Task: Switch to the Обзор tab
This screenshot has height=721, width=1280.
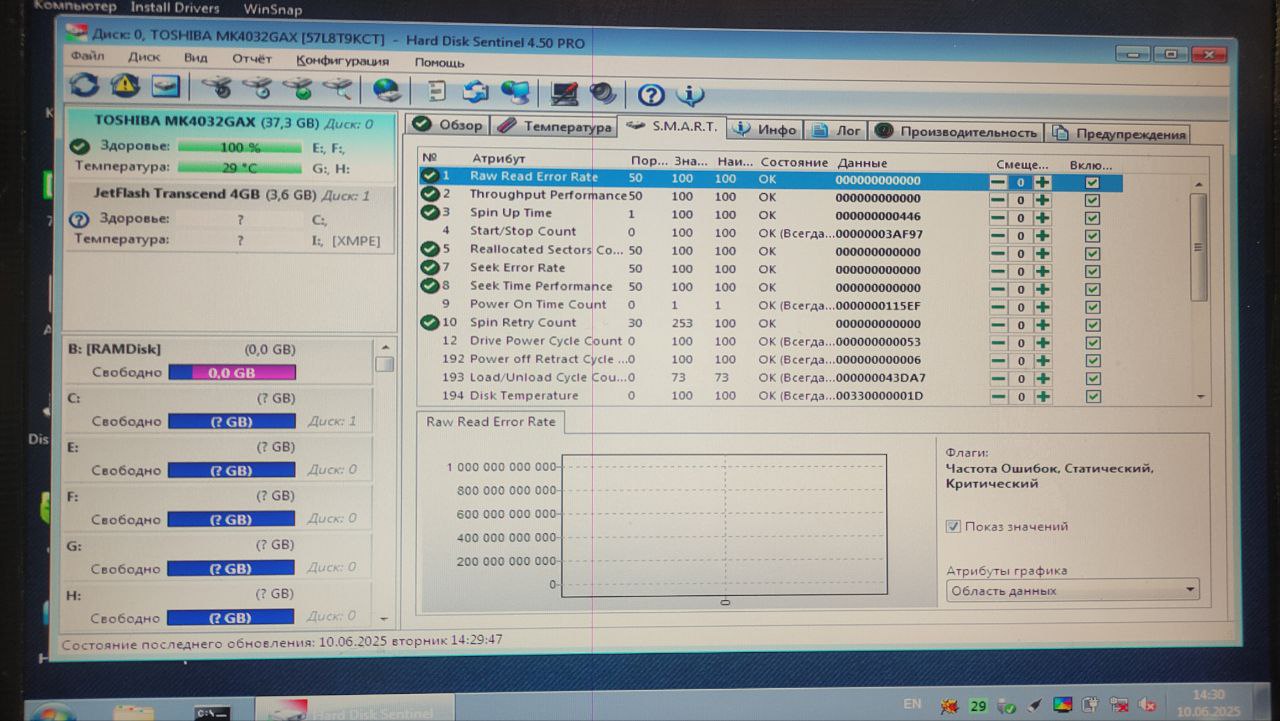Action: 448,125
